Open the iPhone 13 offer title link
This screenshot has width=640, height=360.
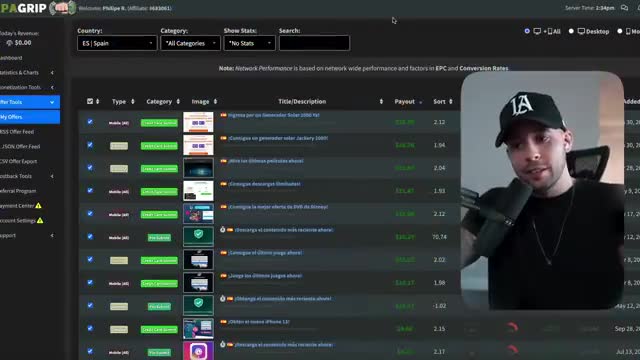(259, 322)
